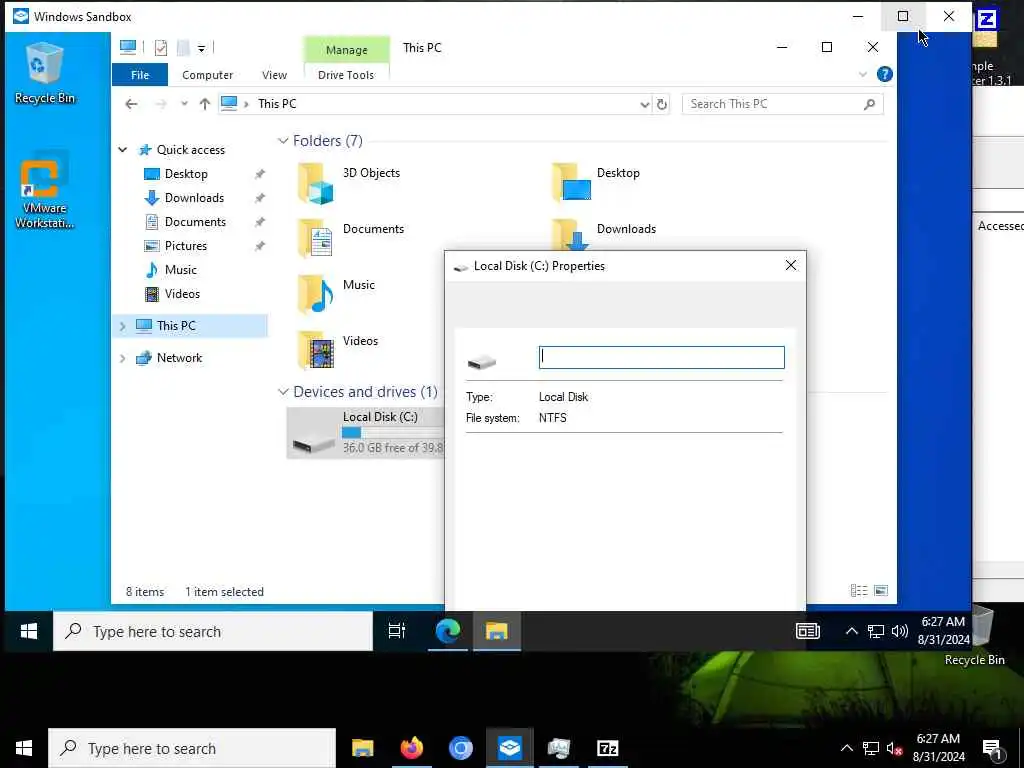Open Firefox on host taskbar
The image size is (1024, 768).
tap(411, 748)
